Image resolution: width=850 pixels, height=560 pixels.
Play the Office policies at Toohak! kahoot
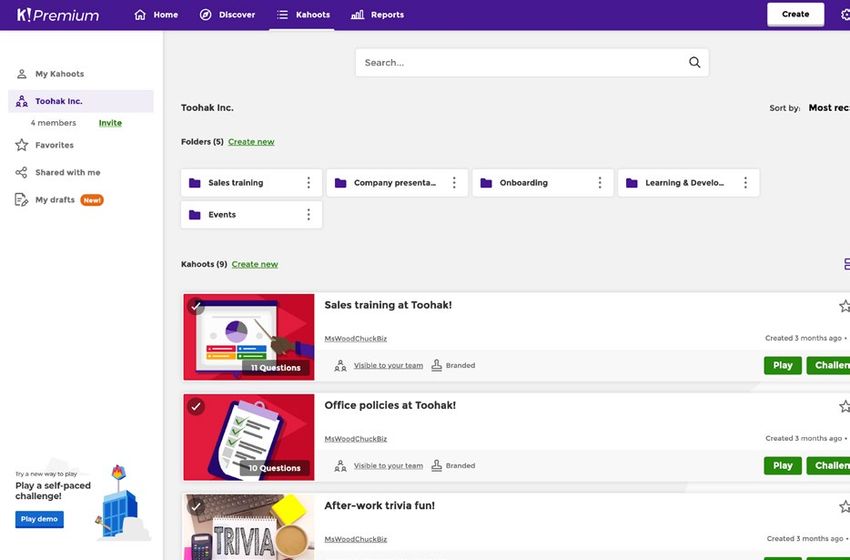783,466
